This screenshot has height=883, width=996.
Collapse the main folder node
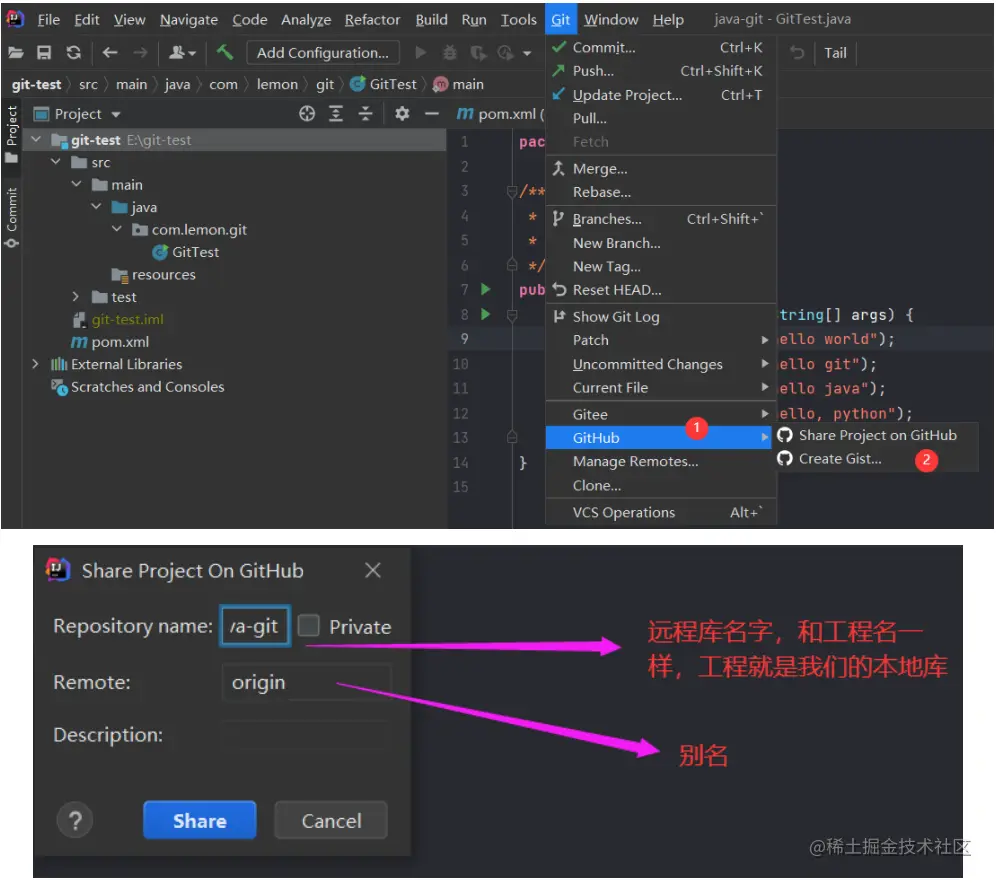click(76, 184)
